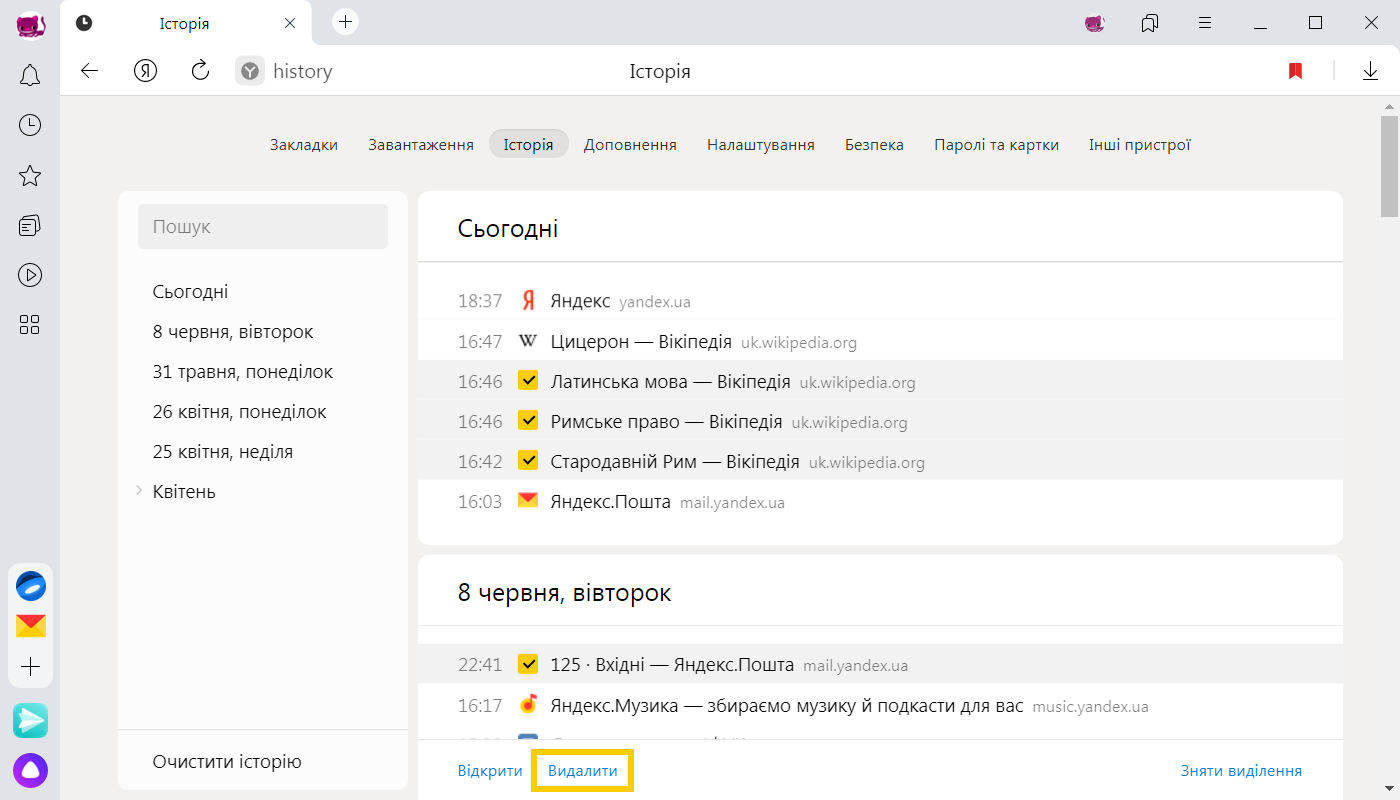Launch Alice voice assistant icon
1400x800 pixels.
(31, 770)
